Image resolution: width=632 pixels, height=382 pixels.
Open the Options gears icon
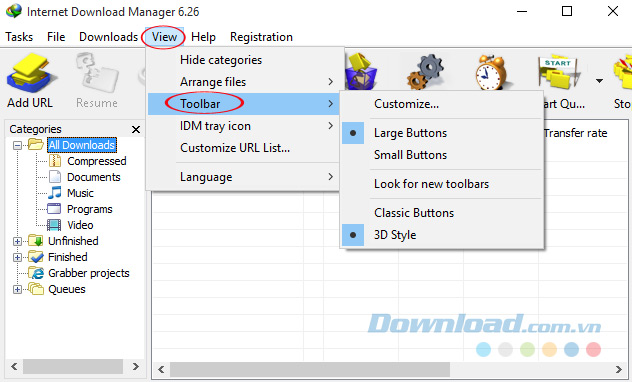tap(426, 72)
